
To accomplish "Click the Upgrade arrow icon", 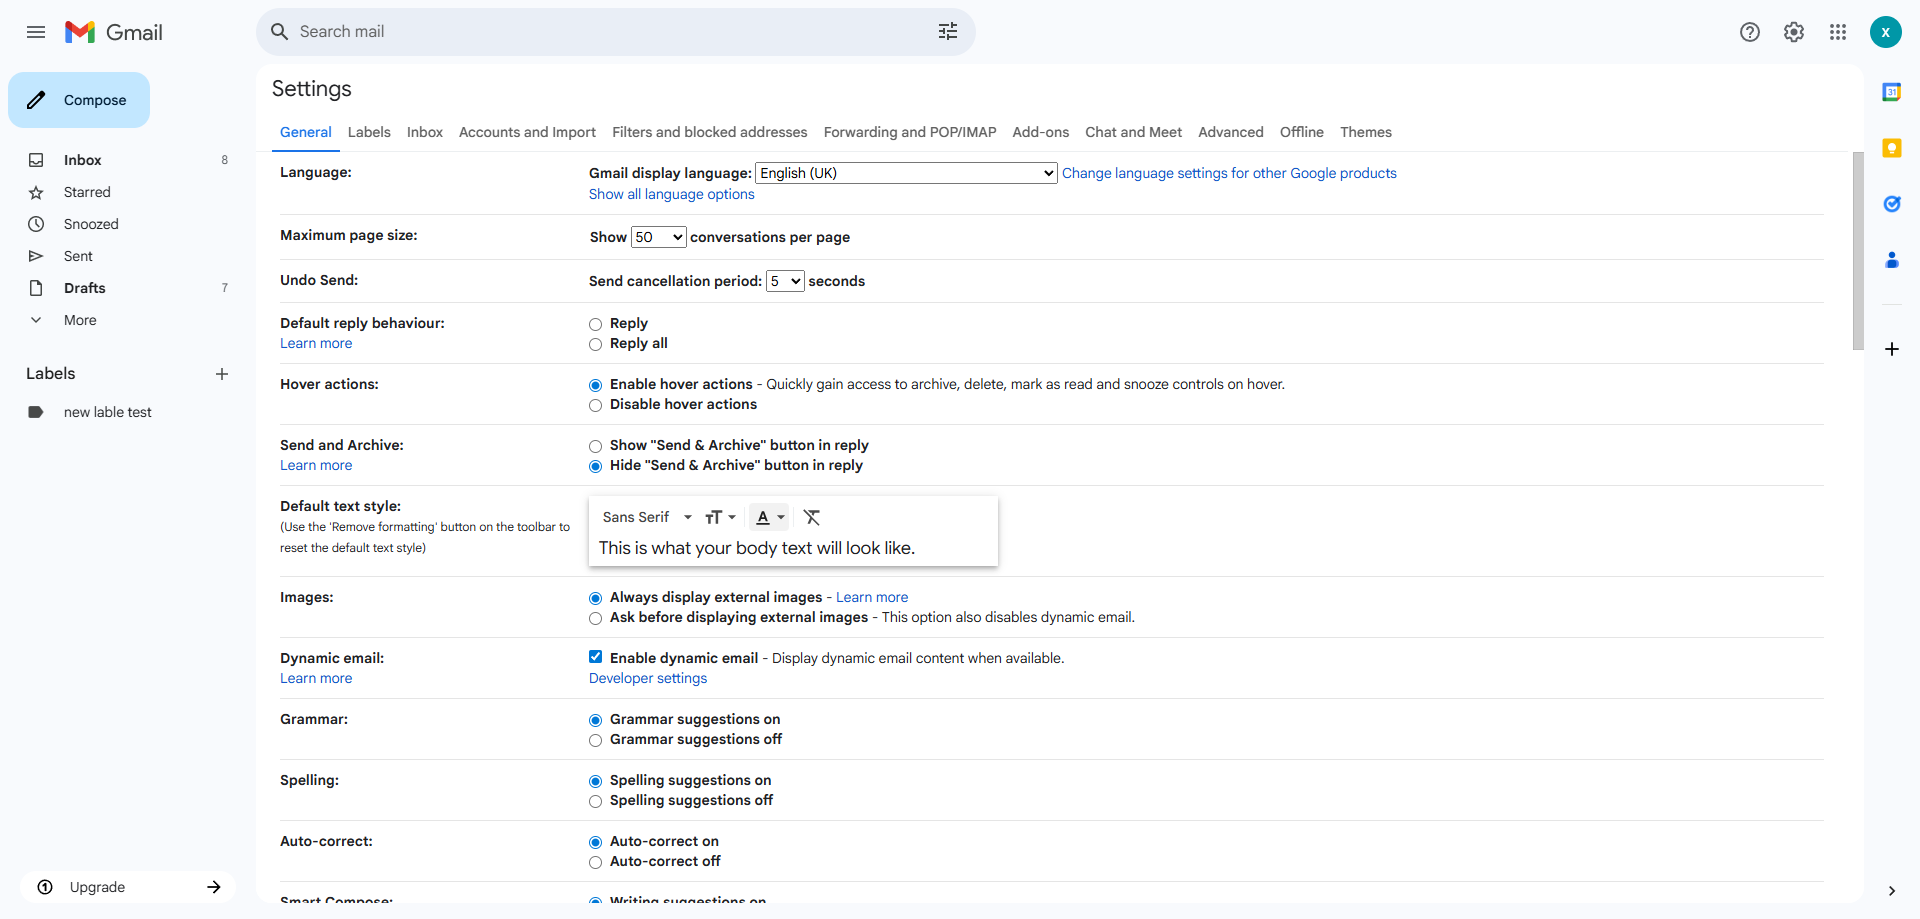I will click(214, 887).
